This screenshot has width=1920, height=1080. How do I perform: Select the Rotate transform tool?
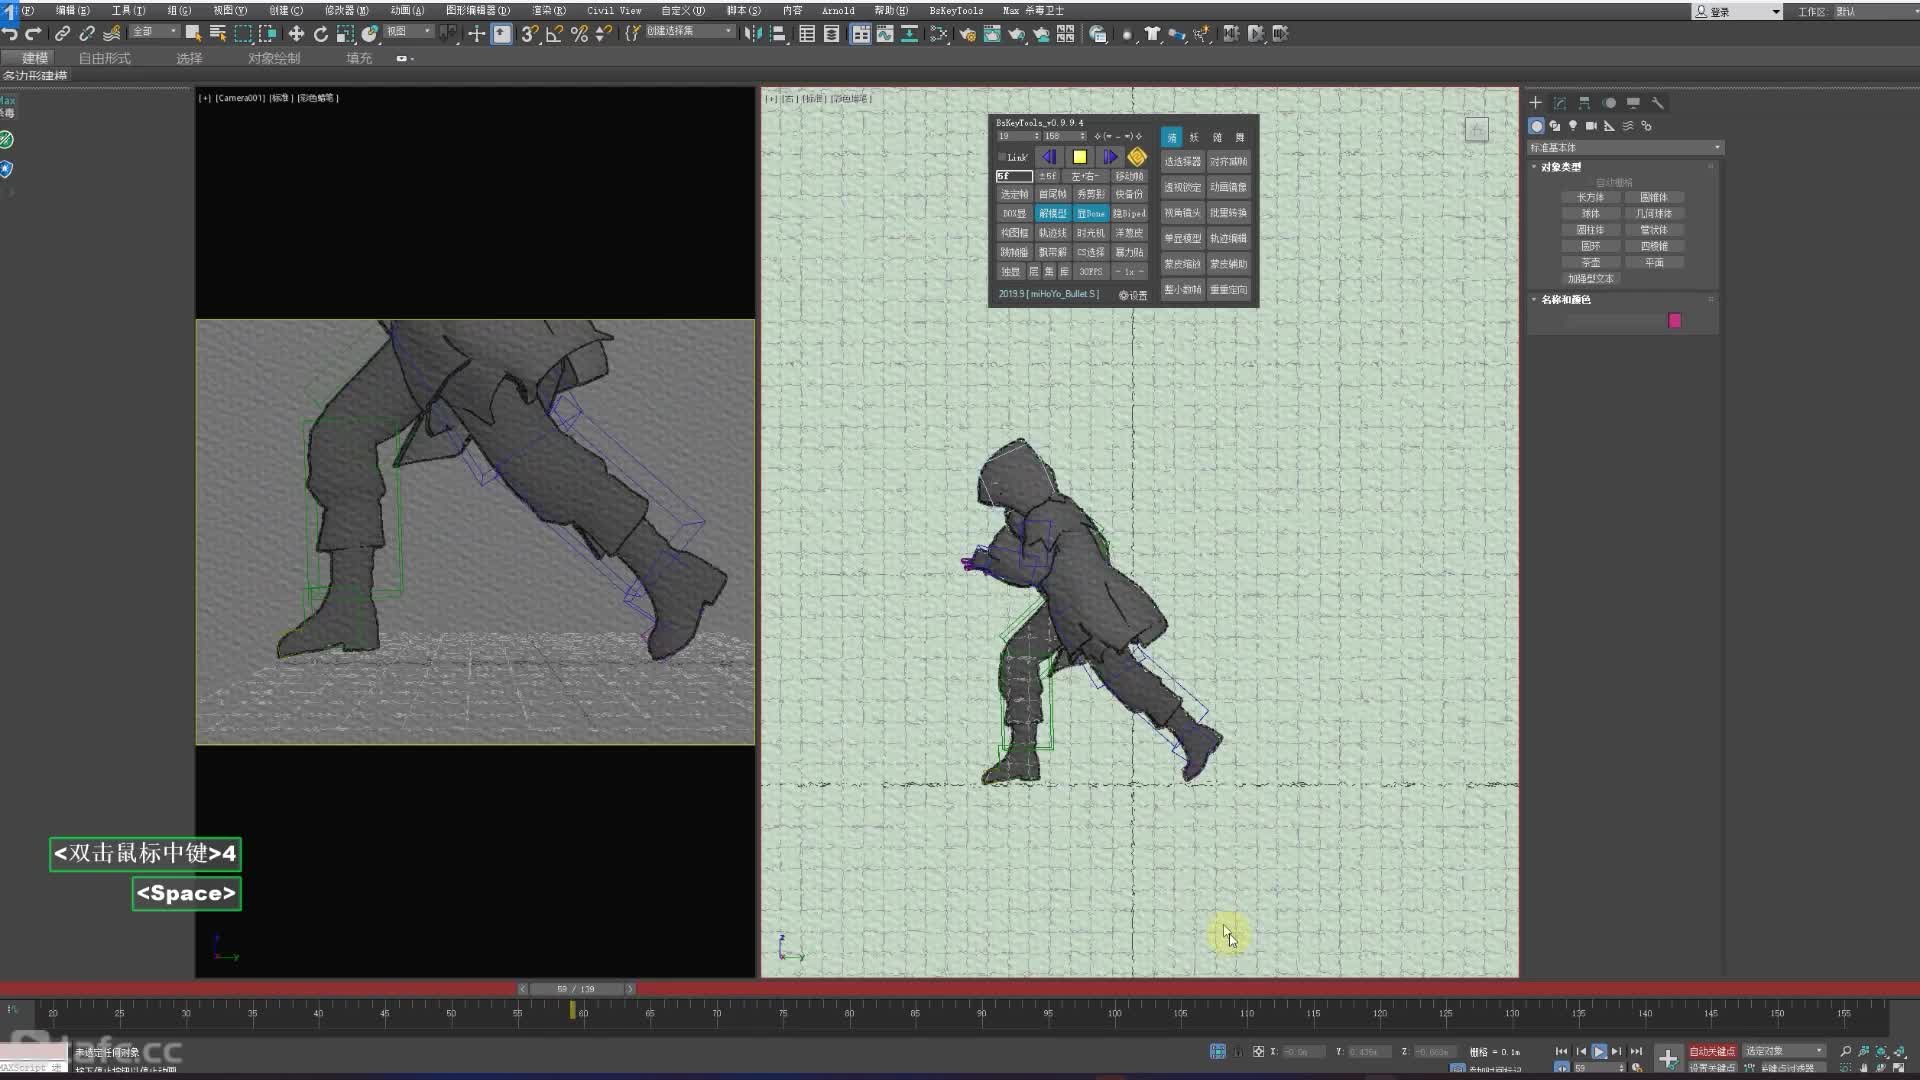click(x=321, y=34)
